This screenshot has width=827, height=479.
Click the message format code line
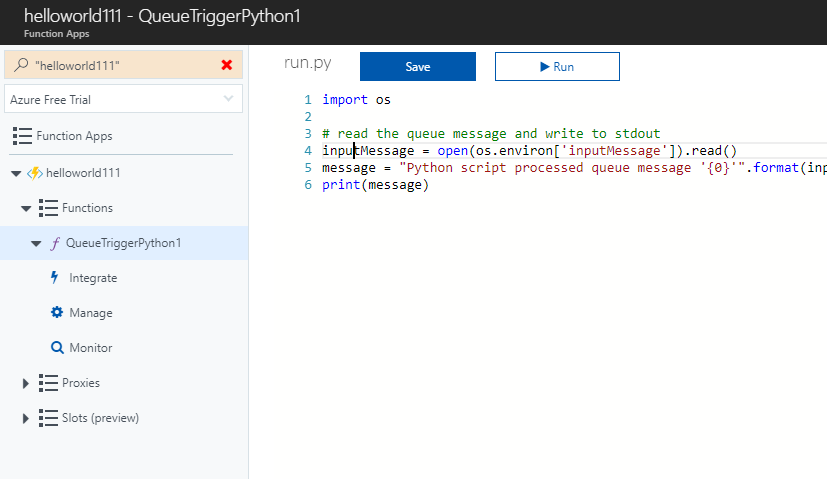click(x=574, y=168)
